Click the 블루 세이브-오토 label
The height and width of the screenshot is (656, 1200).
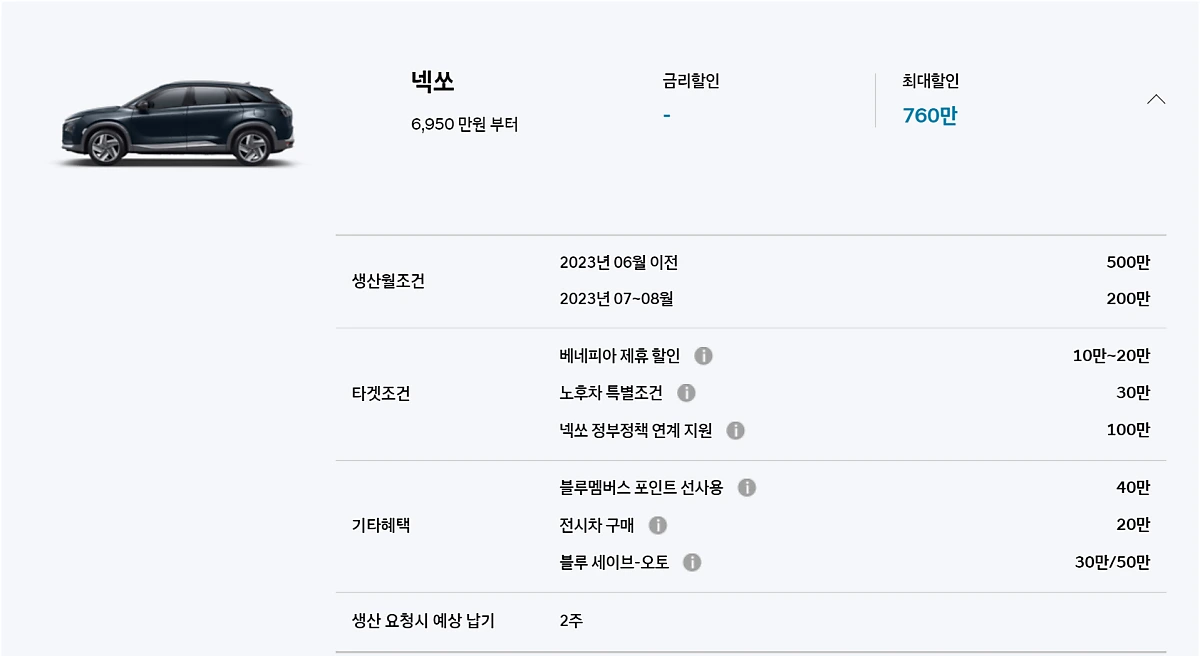point(614,562)
